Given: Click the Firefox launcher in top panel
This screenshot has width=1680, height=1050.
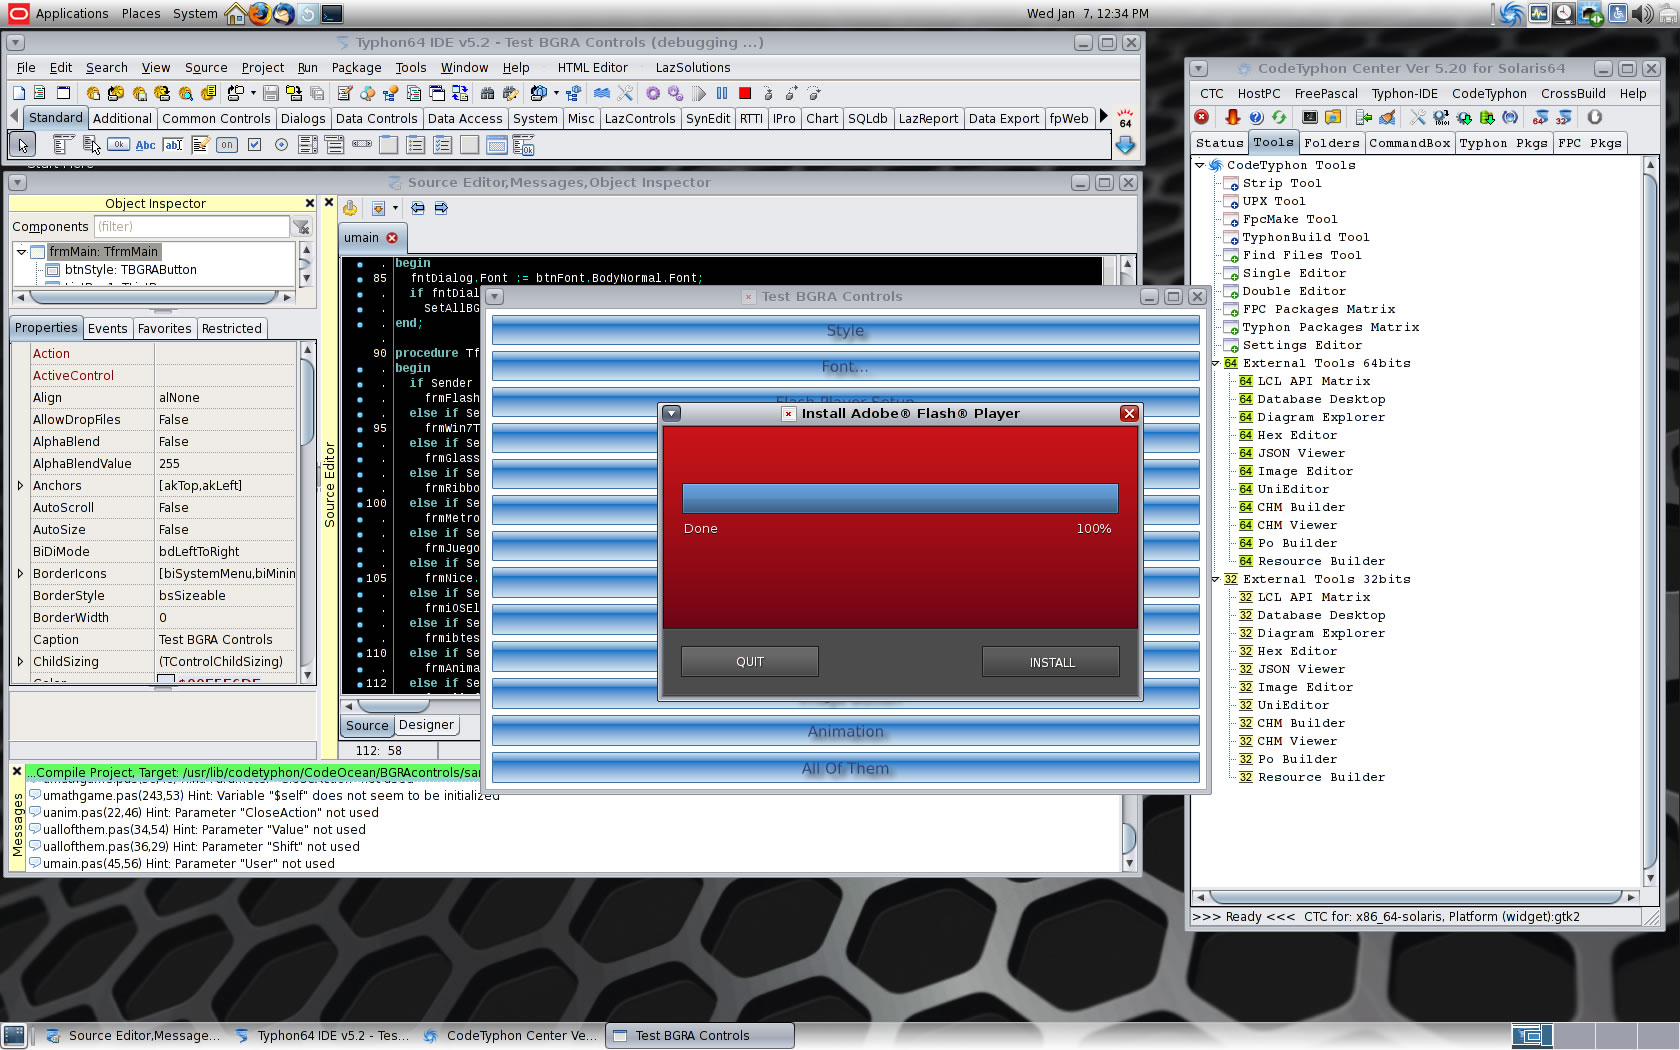Looking at the screenshot, I should [260, 13].
